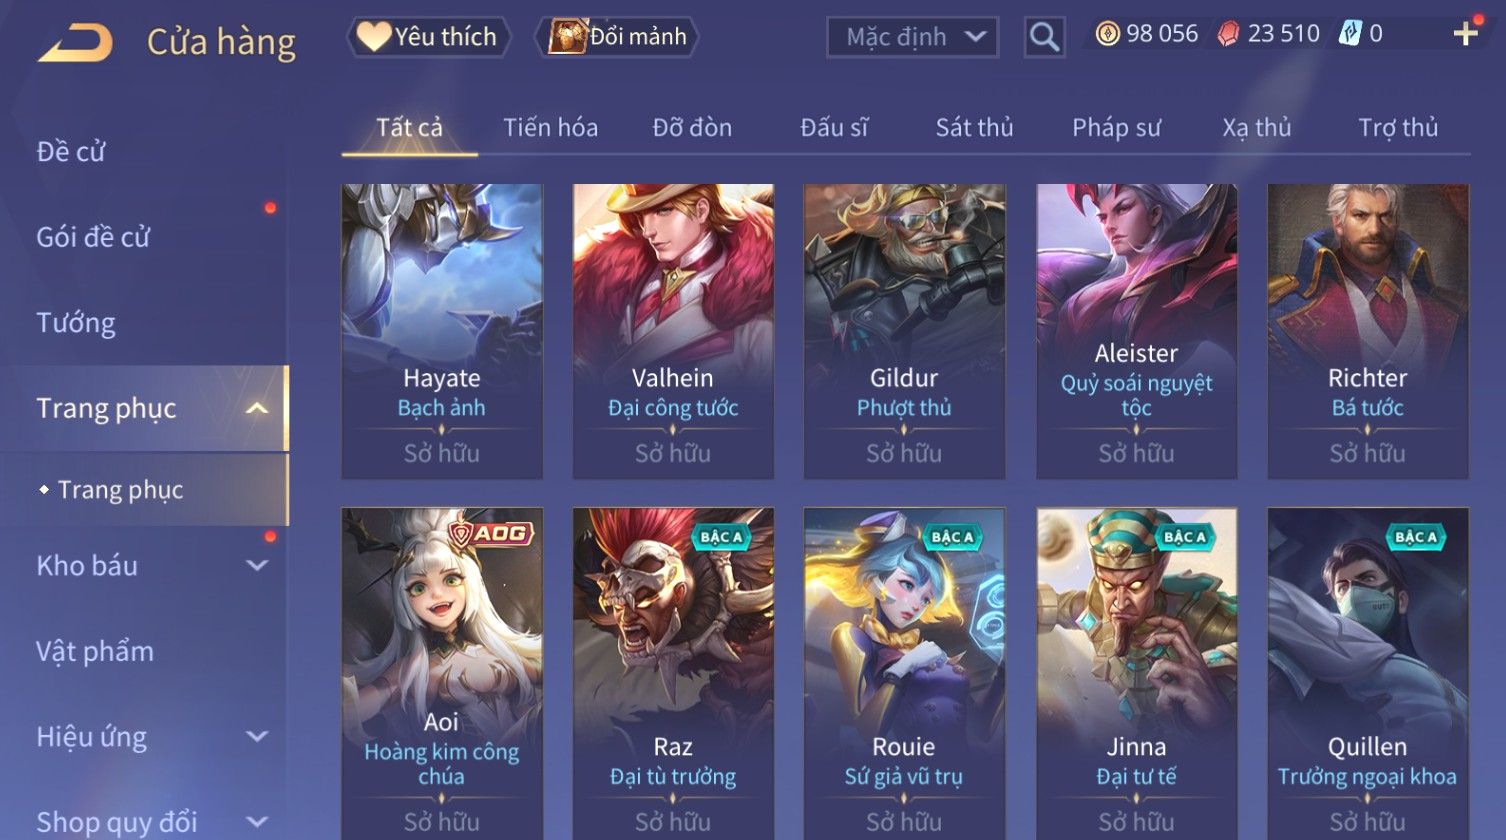Select the Tiến hóa tab
1506x840 pixels.
tap(550, 128)
